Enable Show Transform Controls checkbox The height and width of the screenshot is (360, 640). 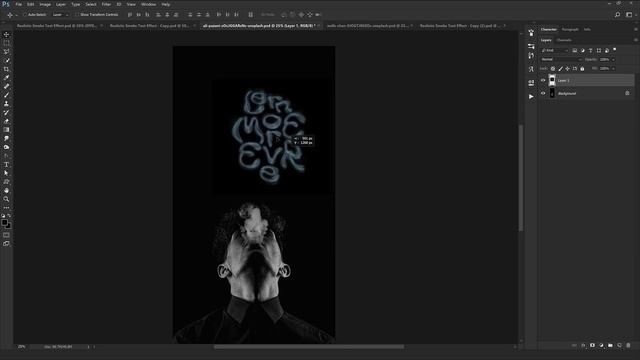(77, 15)
